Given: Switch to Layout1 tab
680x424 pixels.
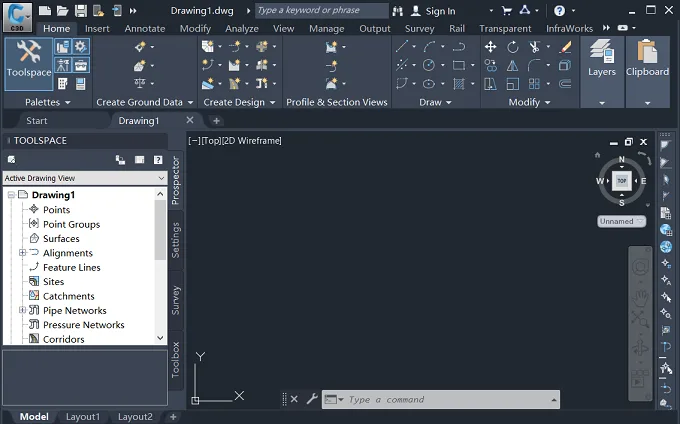Looking at the screenshot, I should [83, 417].
